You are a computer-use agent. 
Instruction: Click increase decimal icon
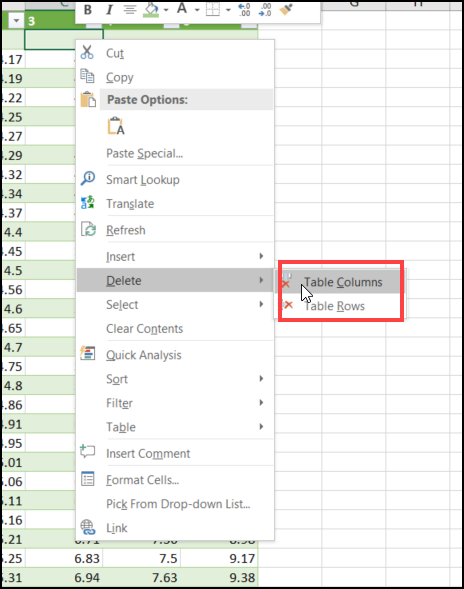244,10
